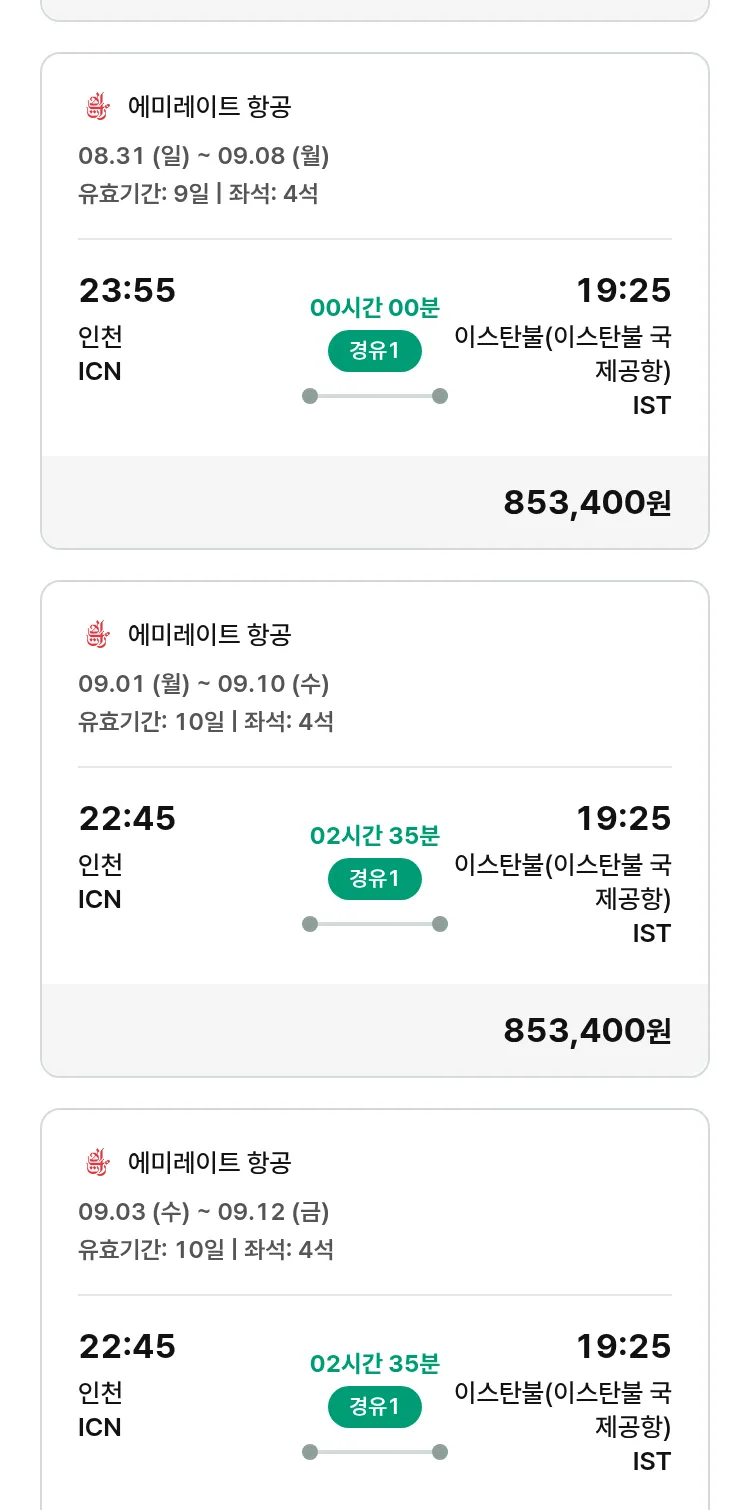Click 00시간 00분 duration label
Image resolution: width=750 pixels, height=1510 pixels.
click(375, 308)
